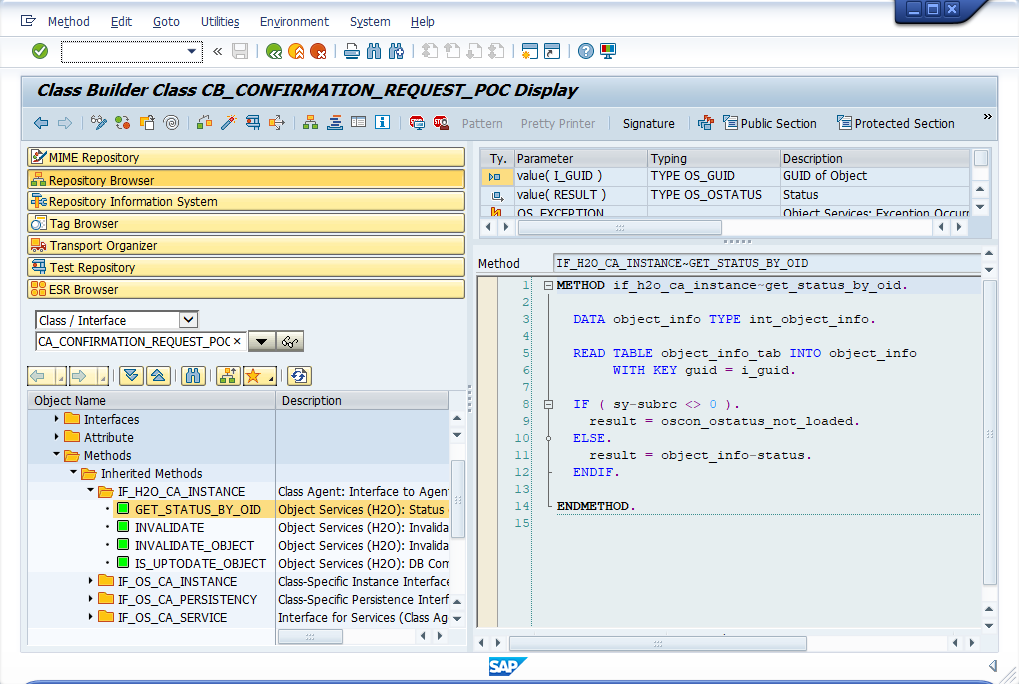This screenshot has width=1019, height=684.
Task: Click the Display/Change glasses-pencil icon
Action: pyautogui.click(x=99, y=123)
